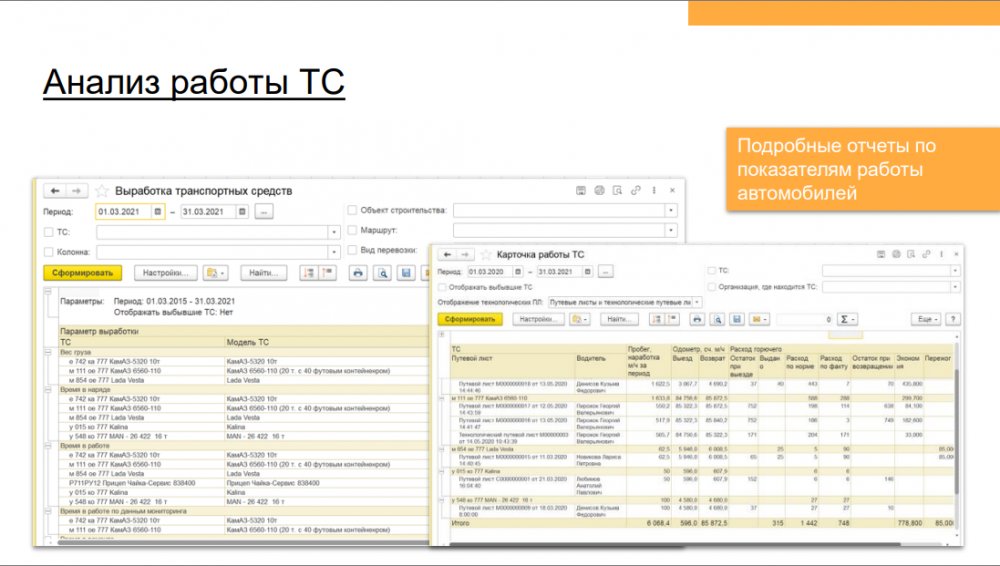Open the Организация, где находится ТС dropdown

(x=955, y=286)
